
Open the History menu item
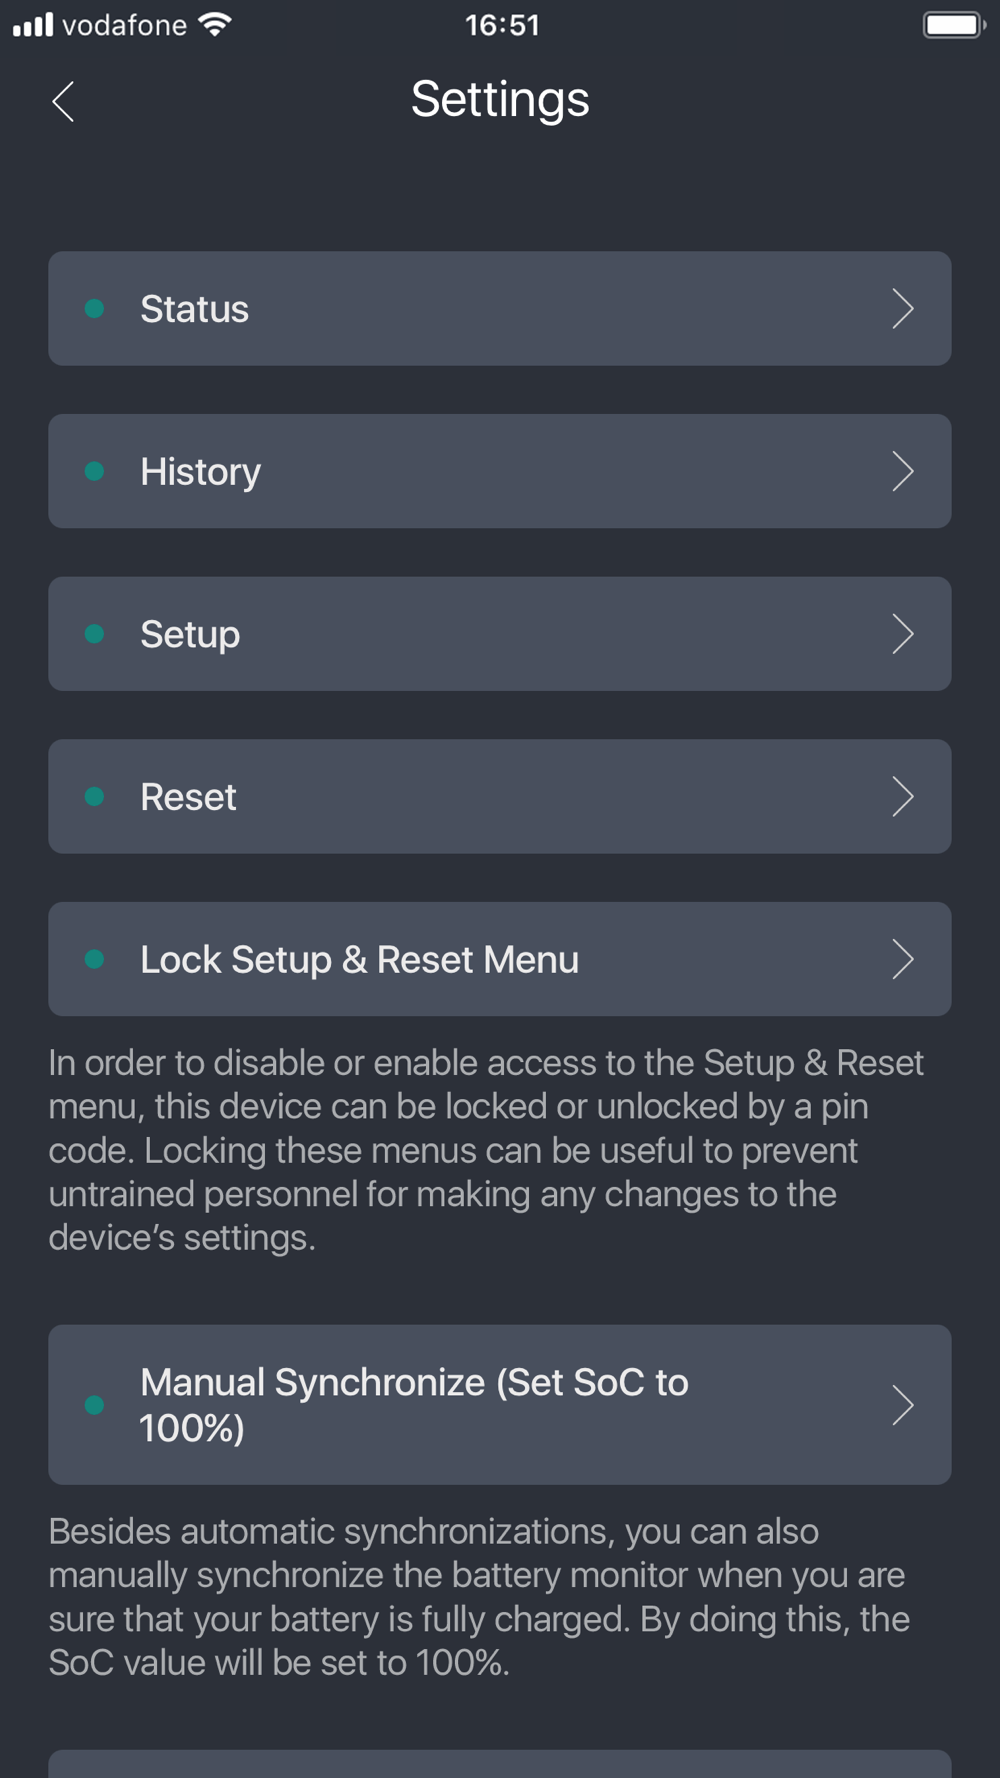pos(500,471)
